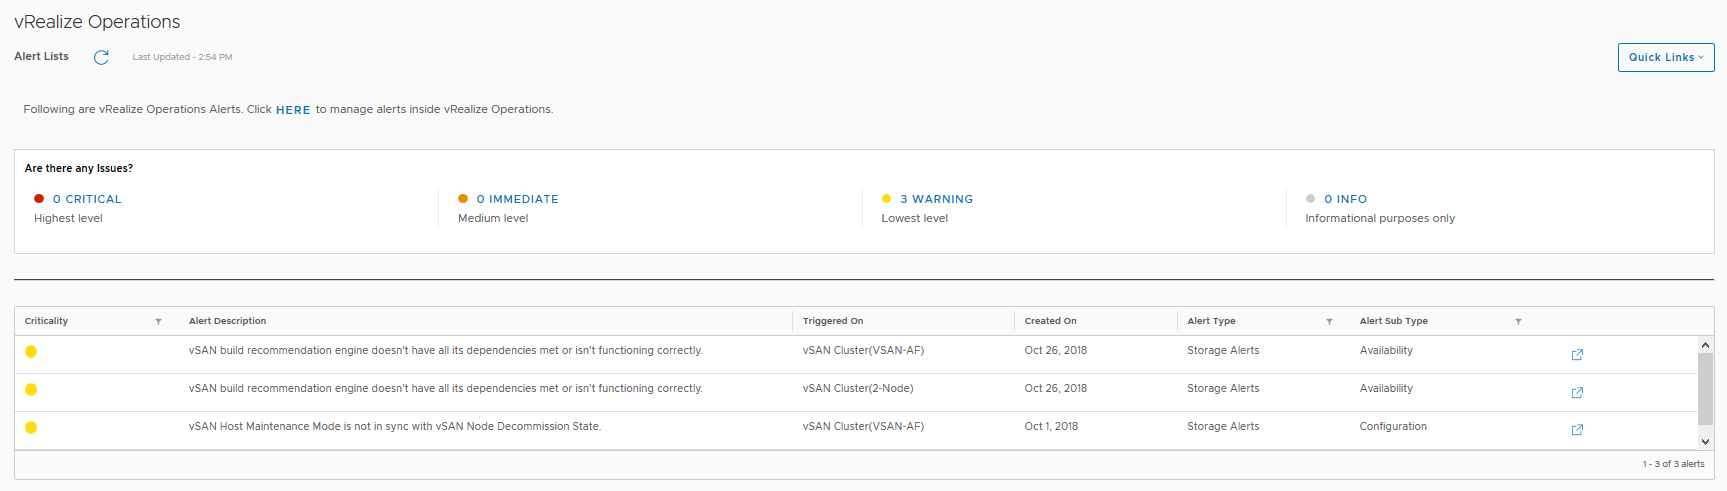Click warning dot on 2-Node cluster row
1727x491 pixels.
pyautogui.click(x=31, y=389)
